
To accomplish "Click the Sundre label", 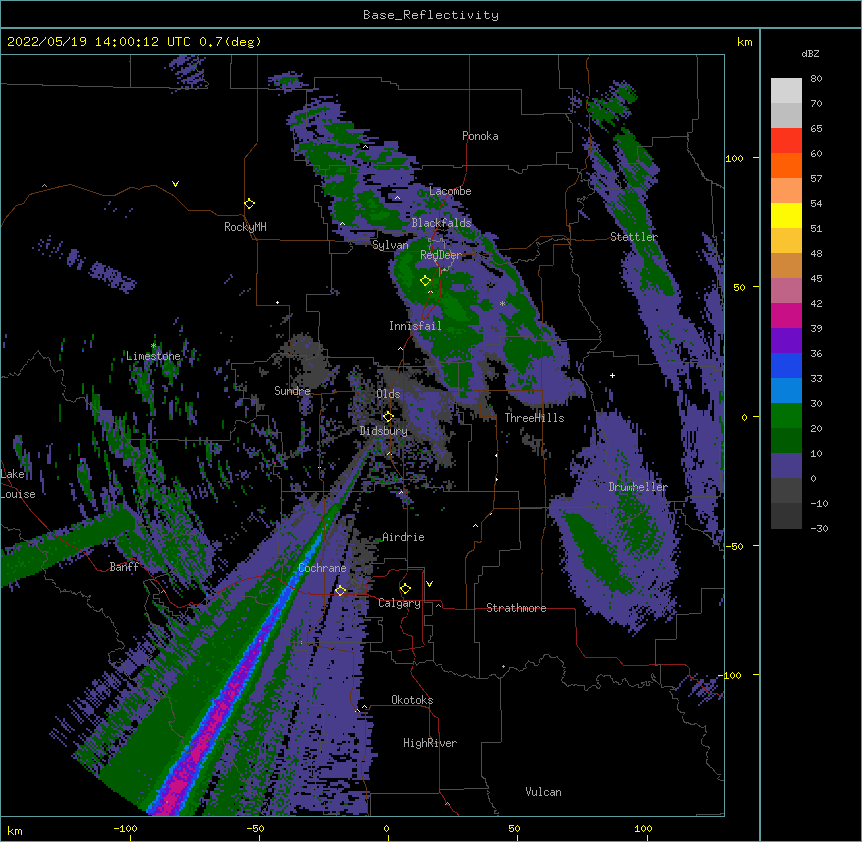I will (x=292, y=391).
